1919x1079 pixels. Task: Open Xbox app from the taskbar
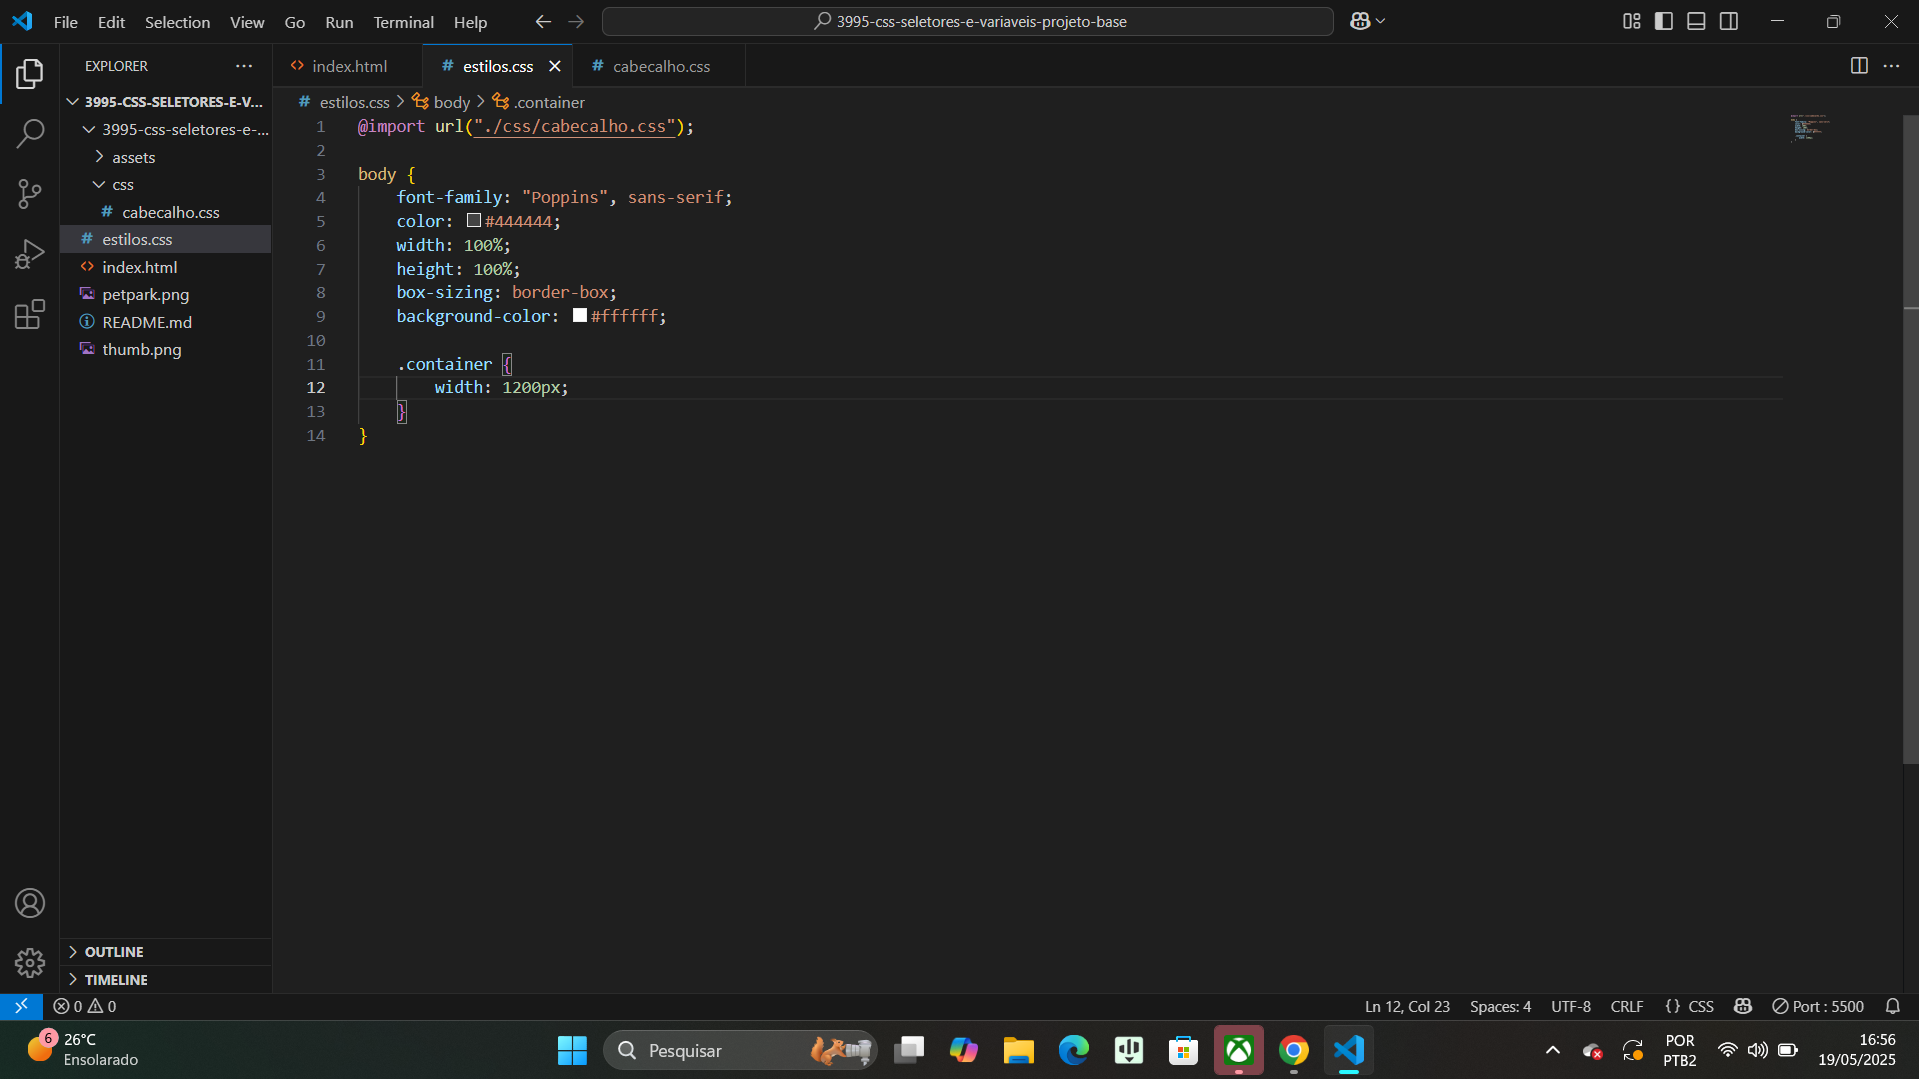click(x=1239, y=1051)
